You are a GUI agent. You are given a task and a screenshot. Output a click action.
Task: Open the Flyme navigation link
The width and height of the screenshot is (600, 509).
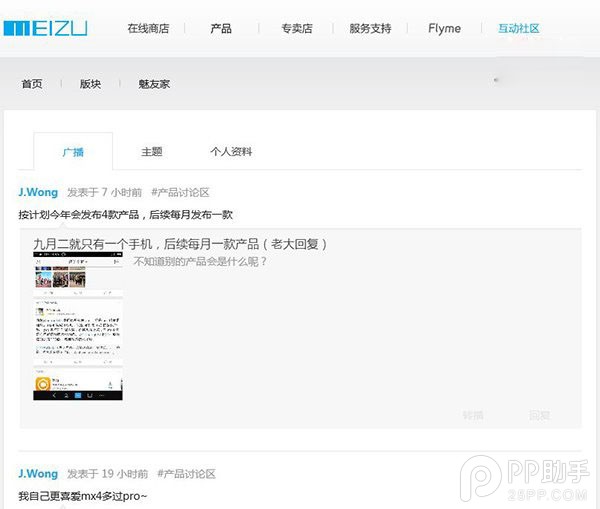pyautogui.click(x=444, y=28)
